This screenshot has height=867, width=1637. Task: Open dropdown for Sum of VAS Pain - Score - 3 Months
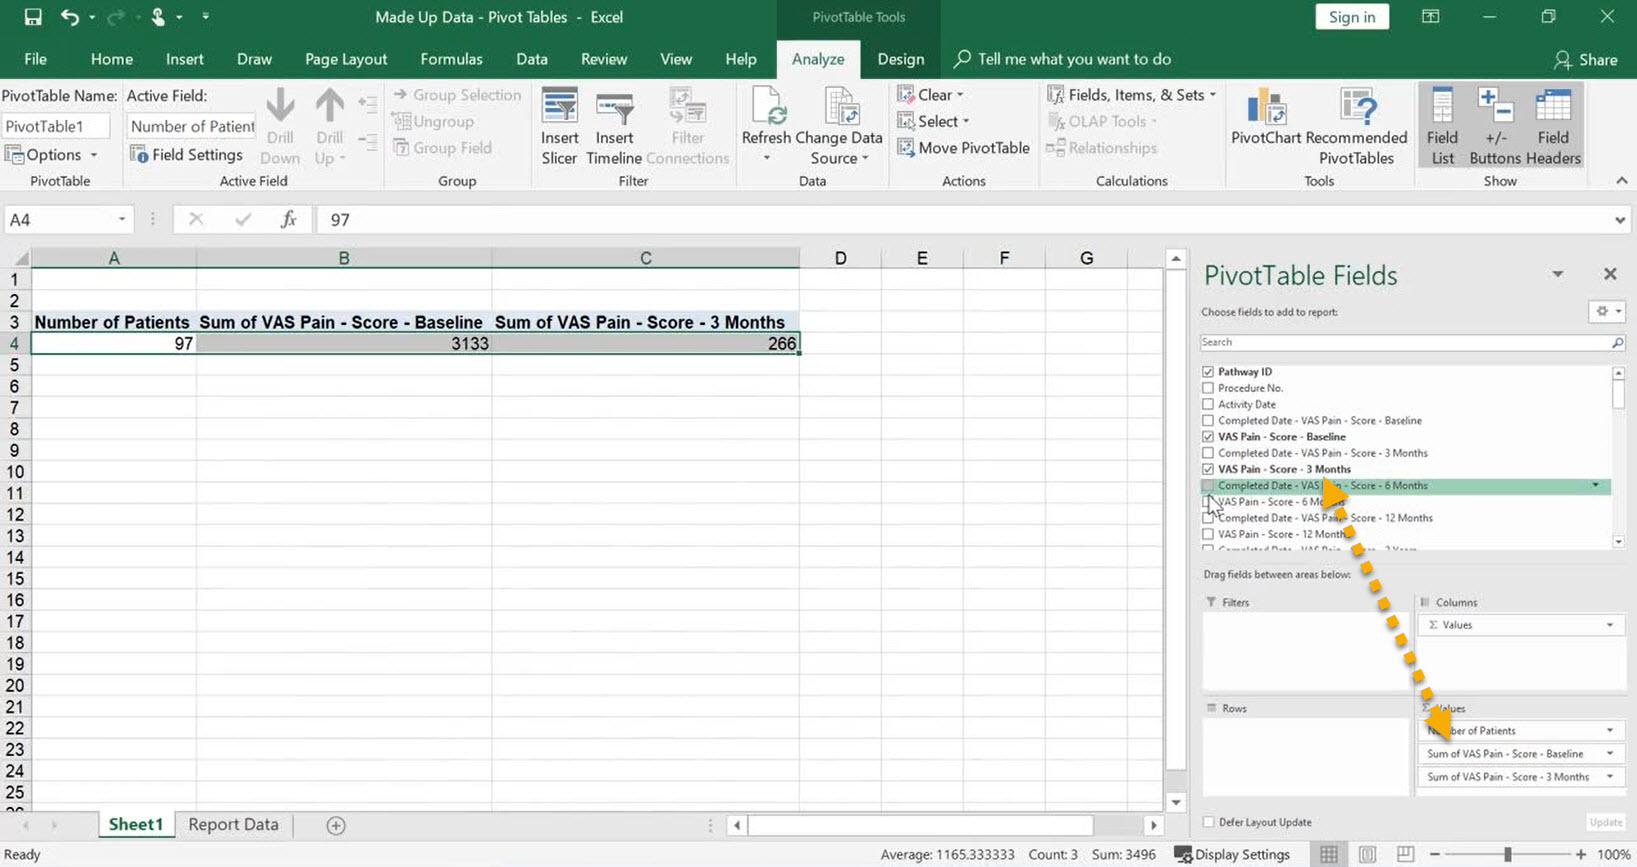click(x=1610, y=777)
